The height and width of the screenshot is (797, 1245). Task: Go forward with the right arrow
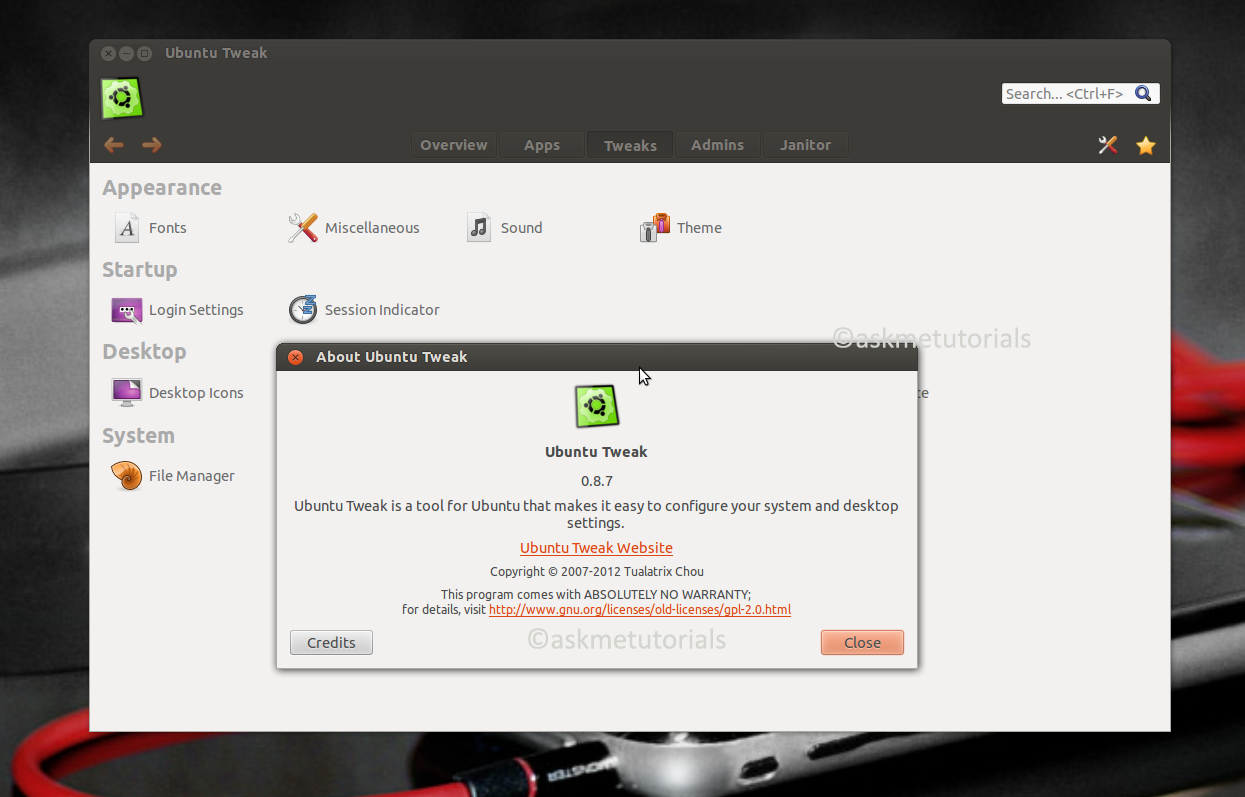(152, 145)
